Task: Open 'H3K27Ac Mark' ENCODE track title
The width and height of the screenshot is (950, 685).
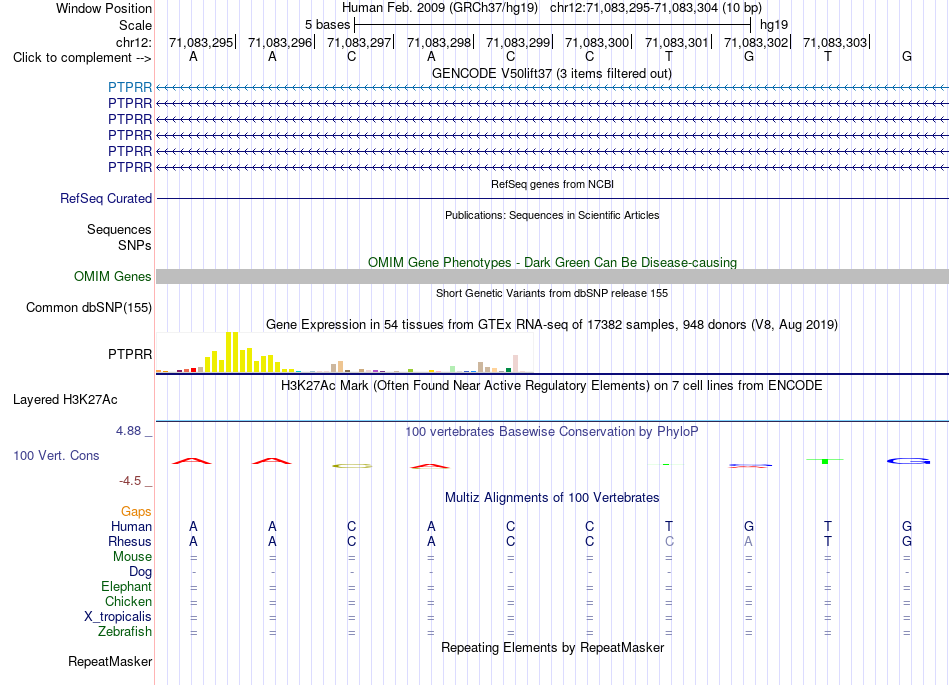Action: 552,386
